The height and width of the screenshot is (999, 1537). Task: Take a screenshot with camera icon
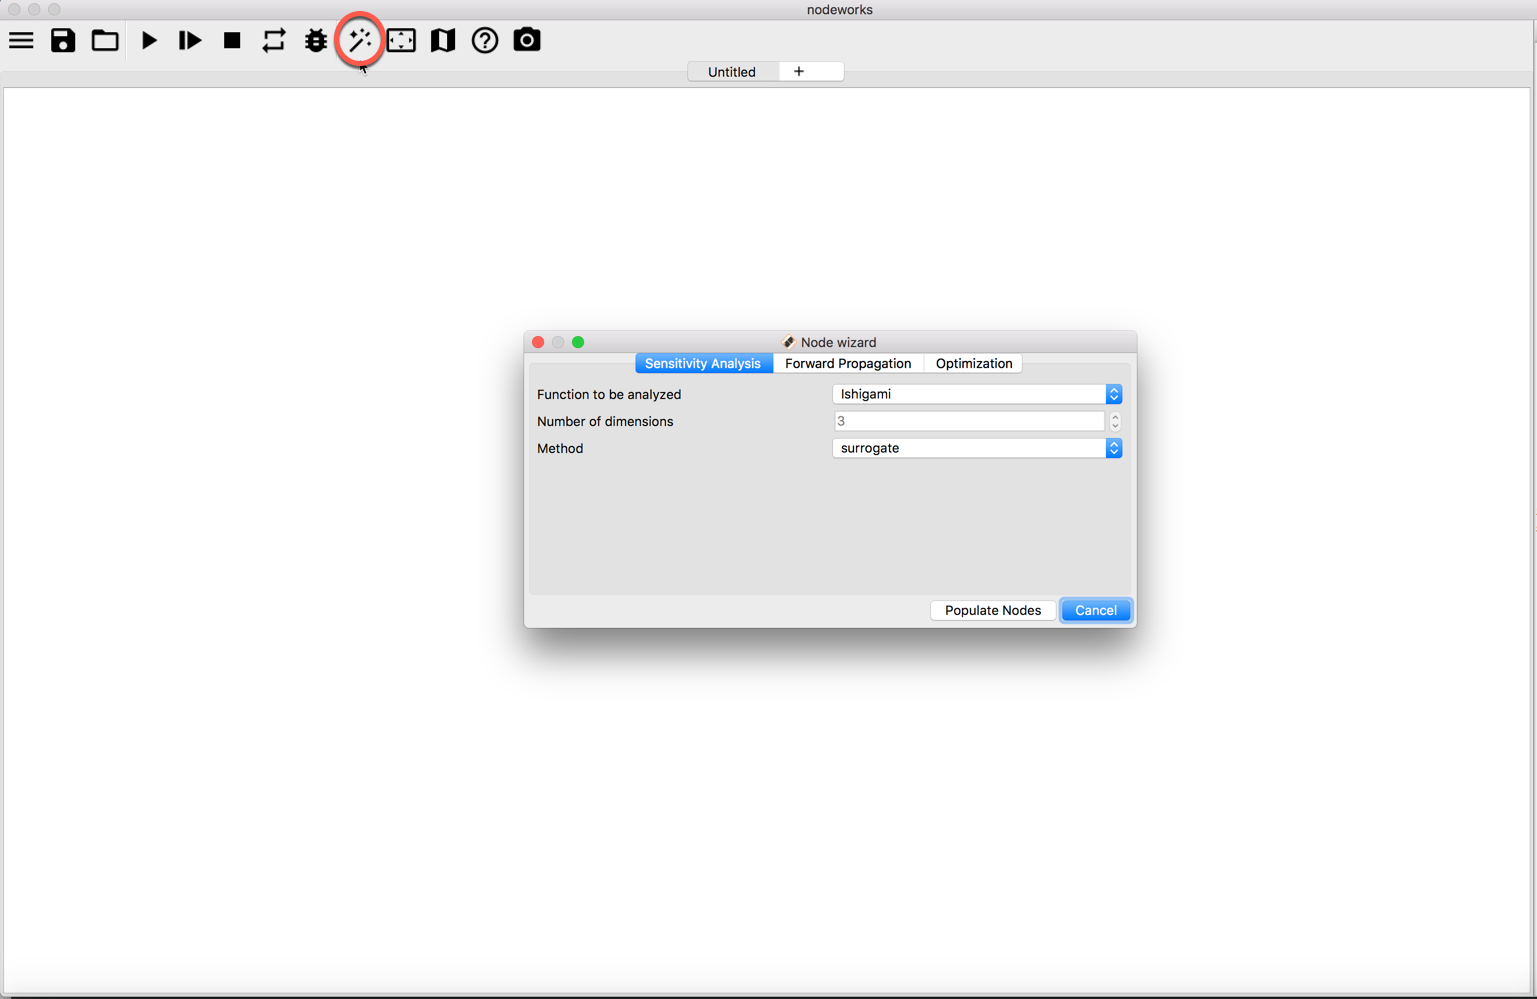pyautogui.click(x=527, y=41)
